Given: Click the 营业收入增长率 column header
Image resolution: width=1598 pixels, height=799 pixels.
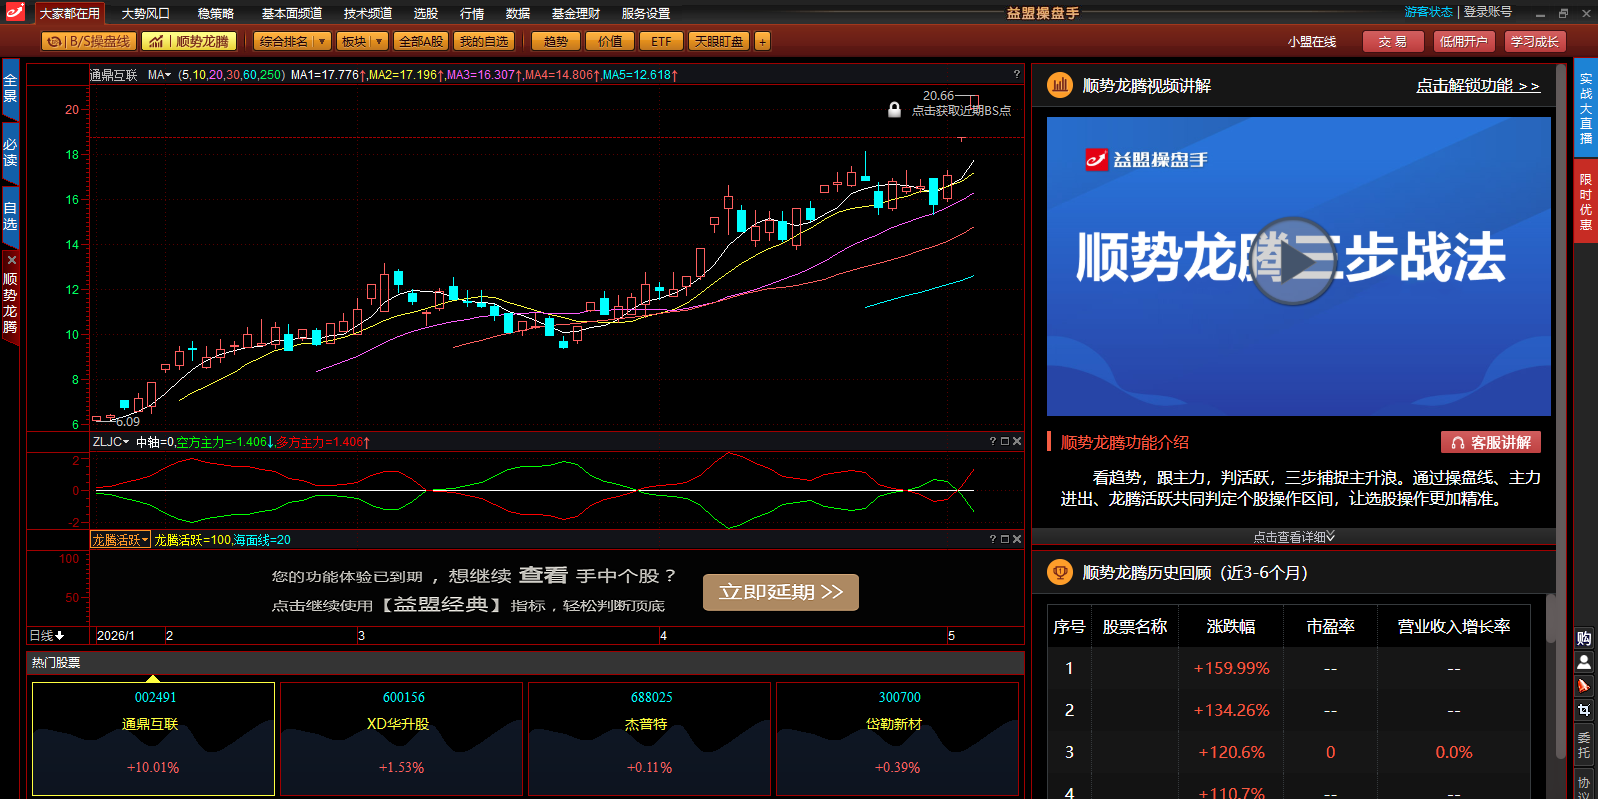Looking at the screenshot, I should tap(1454, 626).
